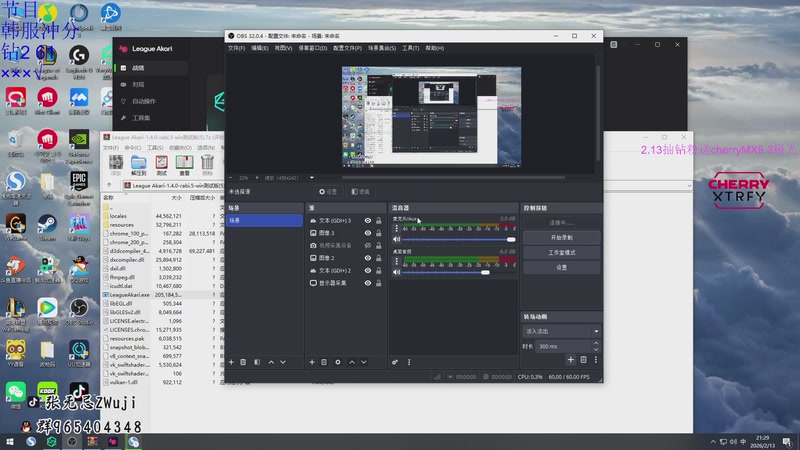Select LeagueAkari.exe row in WinRAR list

[x=162, y=295]
